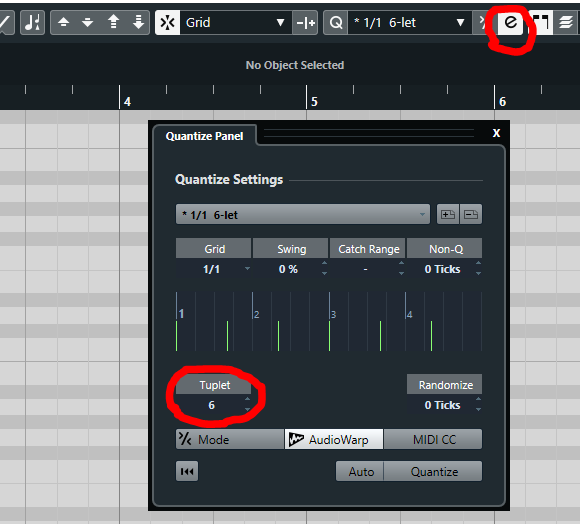This screenshot has height=524, width=580.
Task: Click the Randomize label button
Action: [445, 385]
